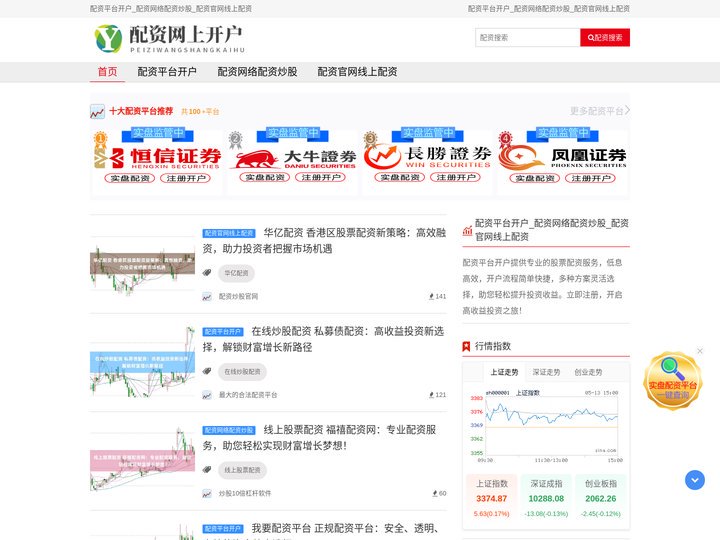This screenshot has height=540, width=720.
Task: Click 实盘配资 under 大牛證券
Action: (264, 177)
